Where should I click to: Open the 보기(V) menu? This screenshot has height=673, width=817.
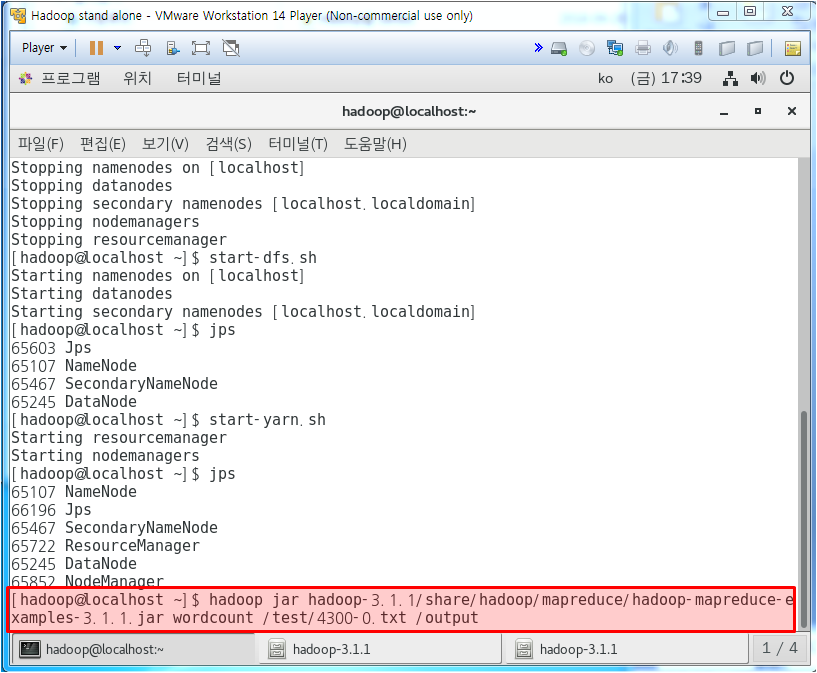coord(165,144)
